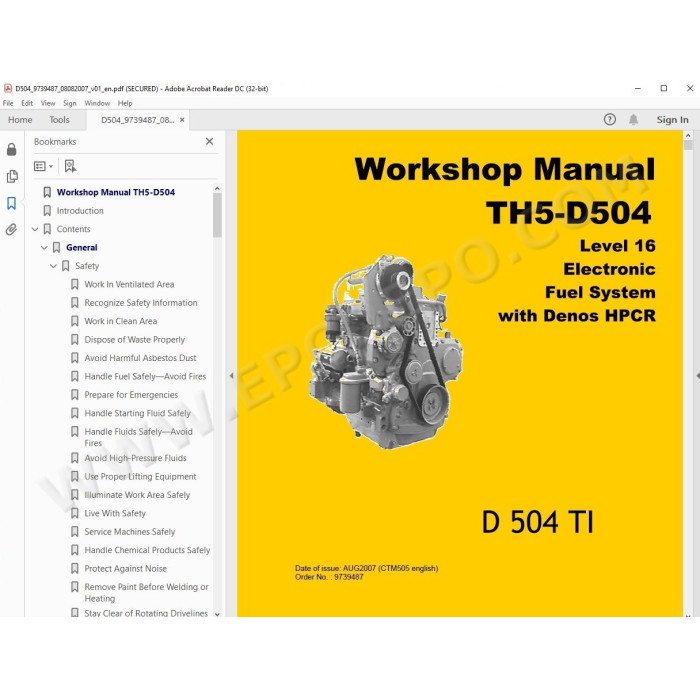Collapse the General bookmark chevron

pyautogui.click(x=44, y=247)
